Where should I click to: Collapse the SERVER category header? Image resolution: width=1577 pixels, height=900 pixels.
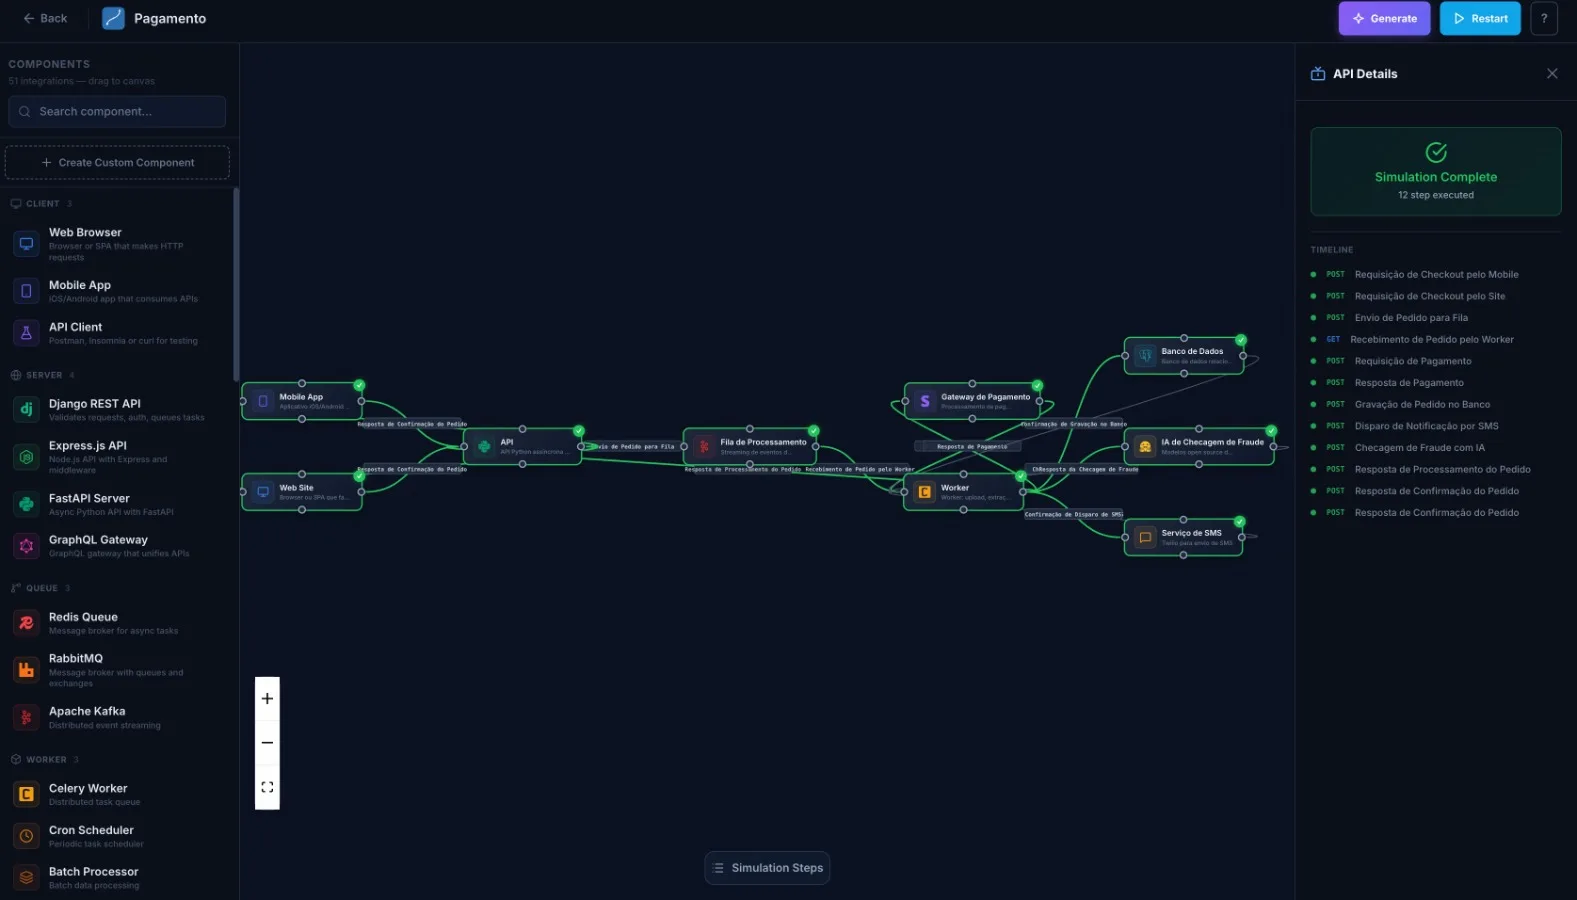click(43, 375)
